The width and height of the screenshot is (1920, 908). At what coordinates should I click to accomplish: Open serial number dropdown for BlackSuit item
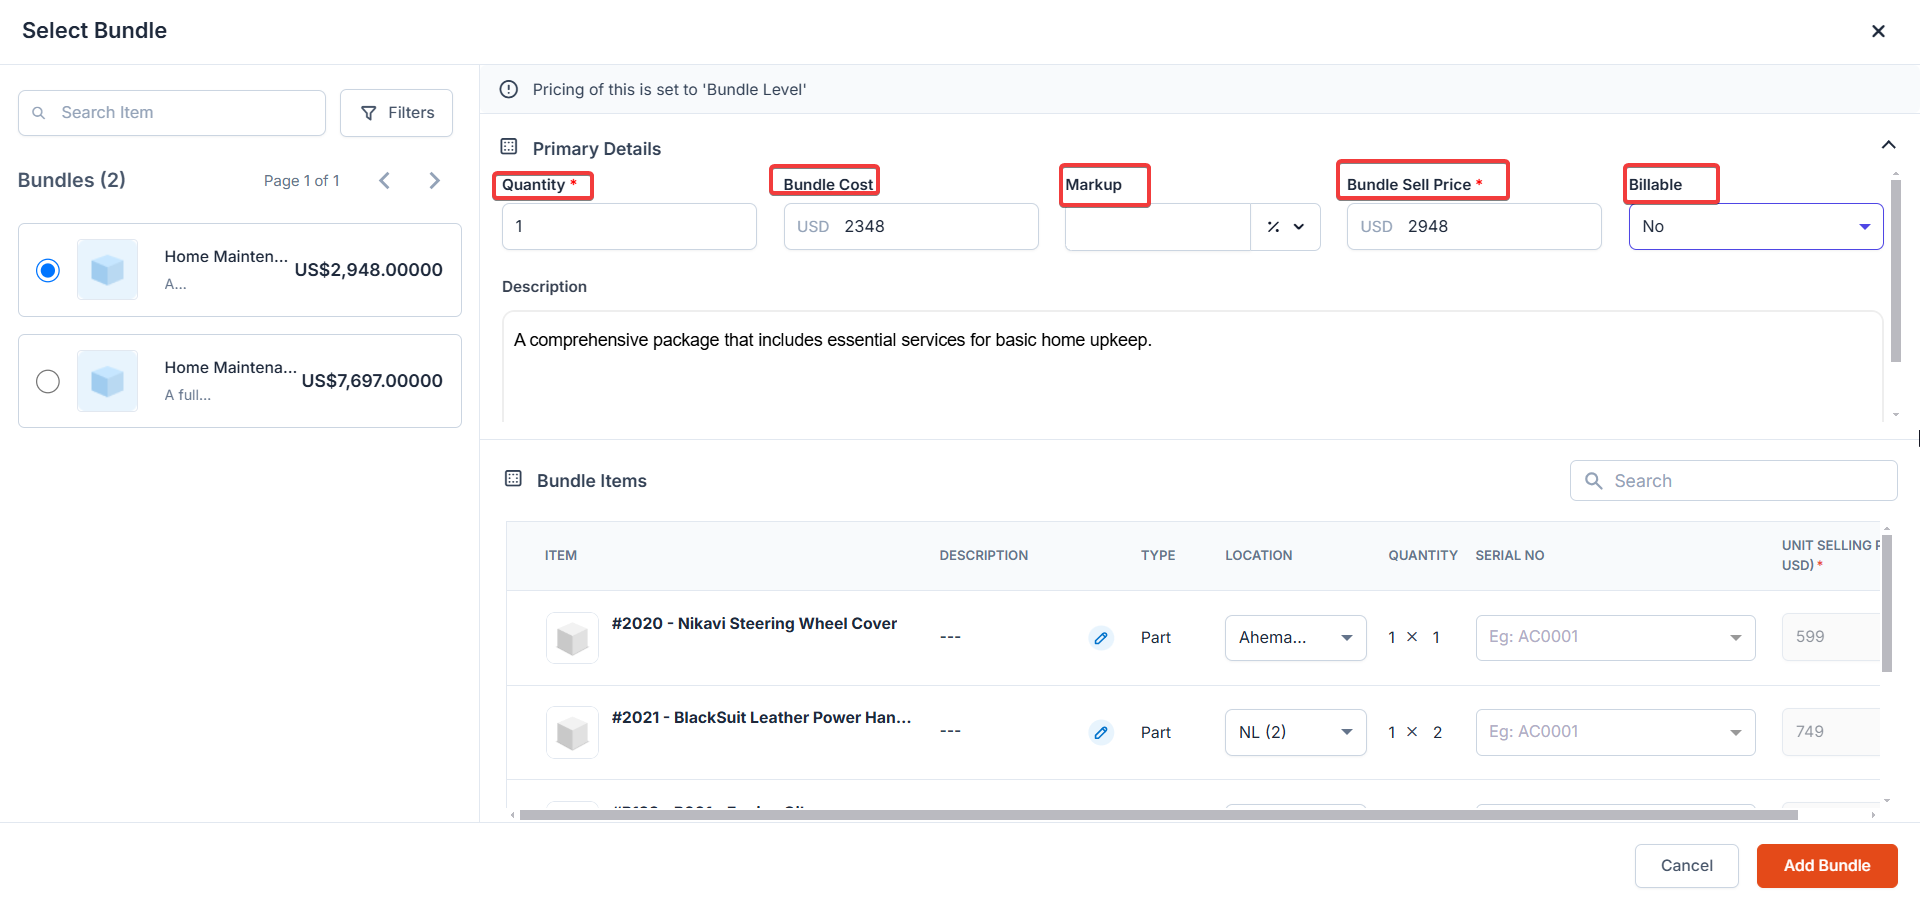[1615, 733]
